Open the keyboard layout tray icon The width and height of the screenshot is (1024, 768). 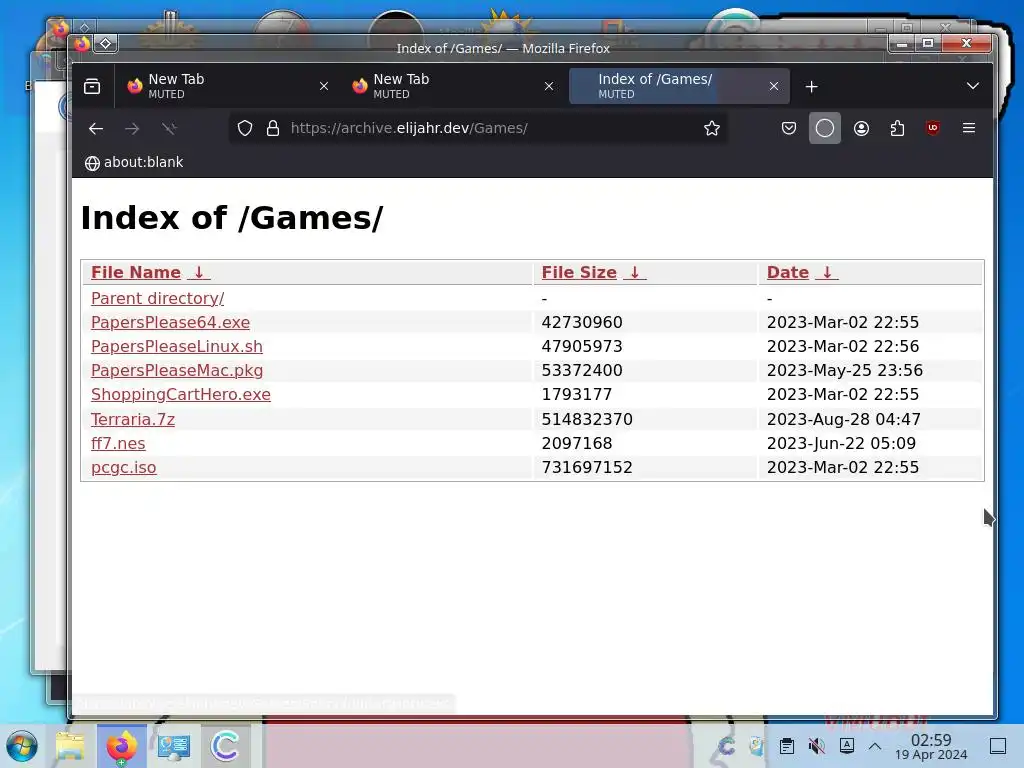click(847, 745)
